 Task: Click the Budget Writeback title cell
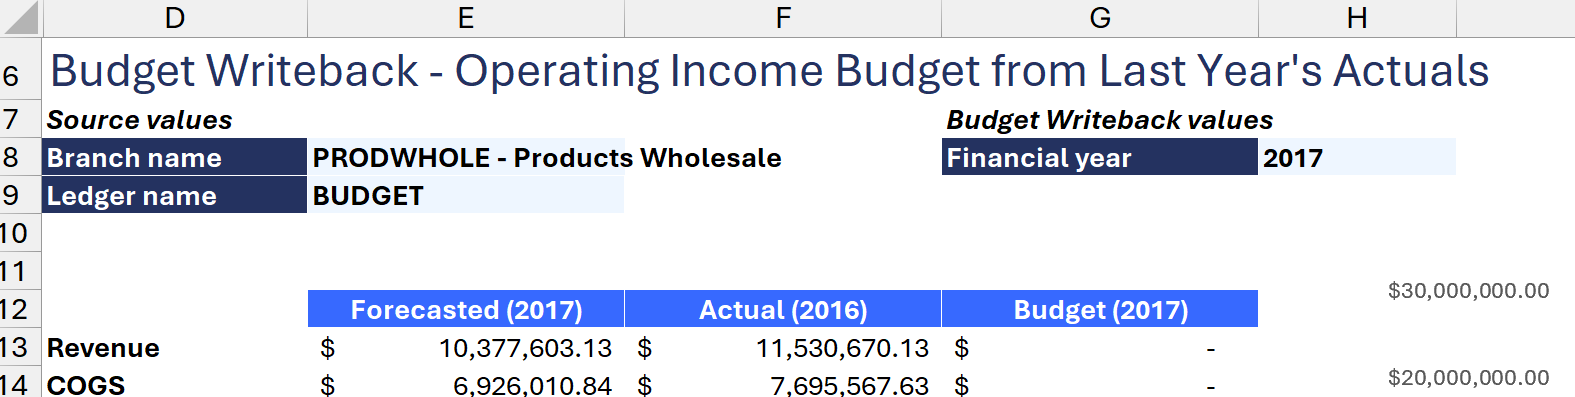pyautogui.click(x=770, y=70)
